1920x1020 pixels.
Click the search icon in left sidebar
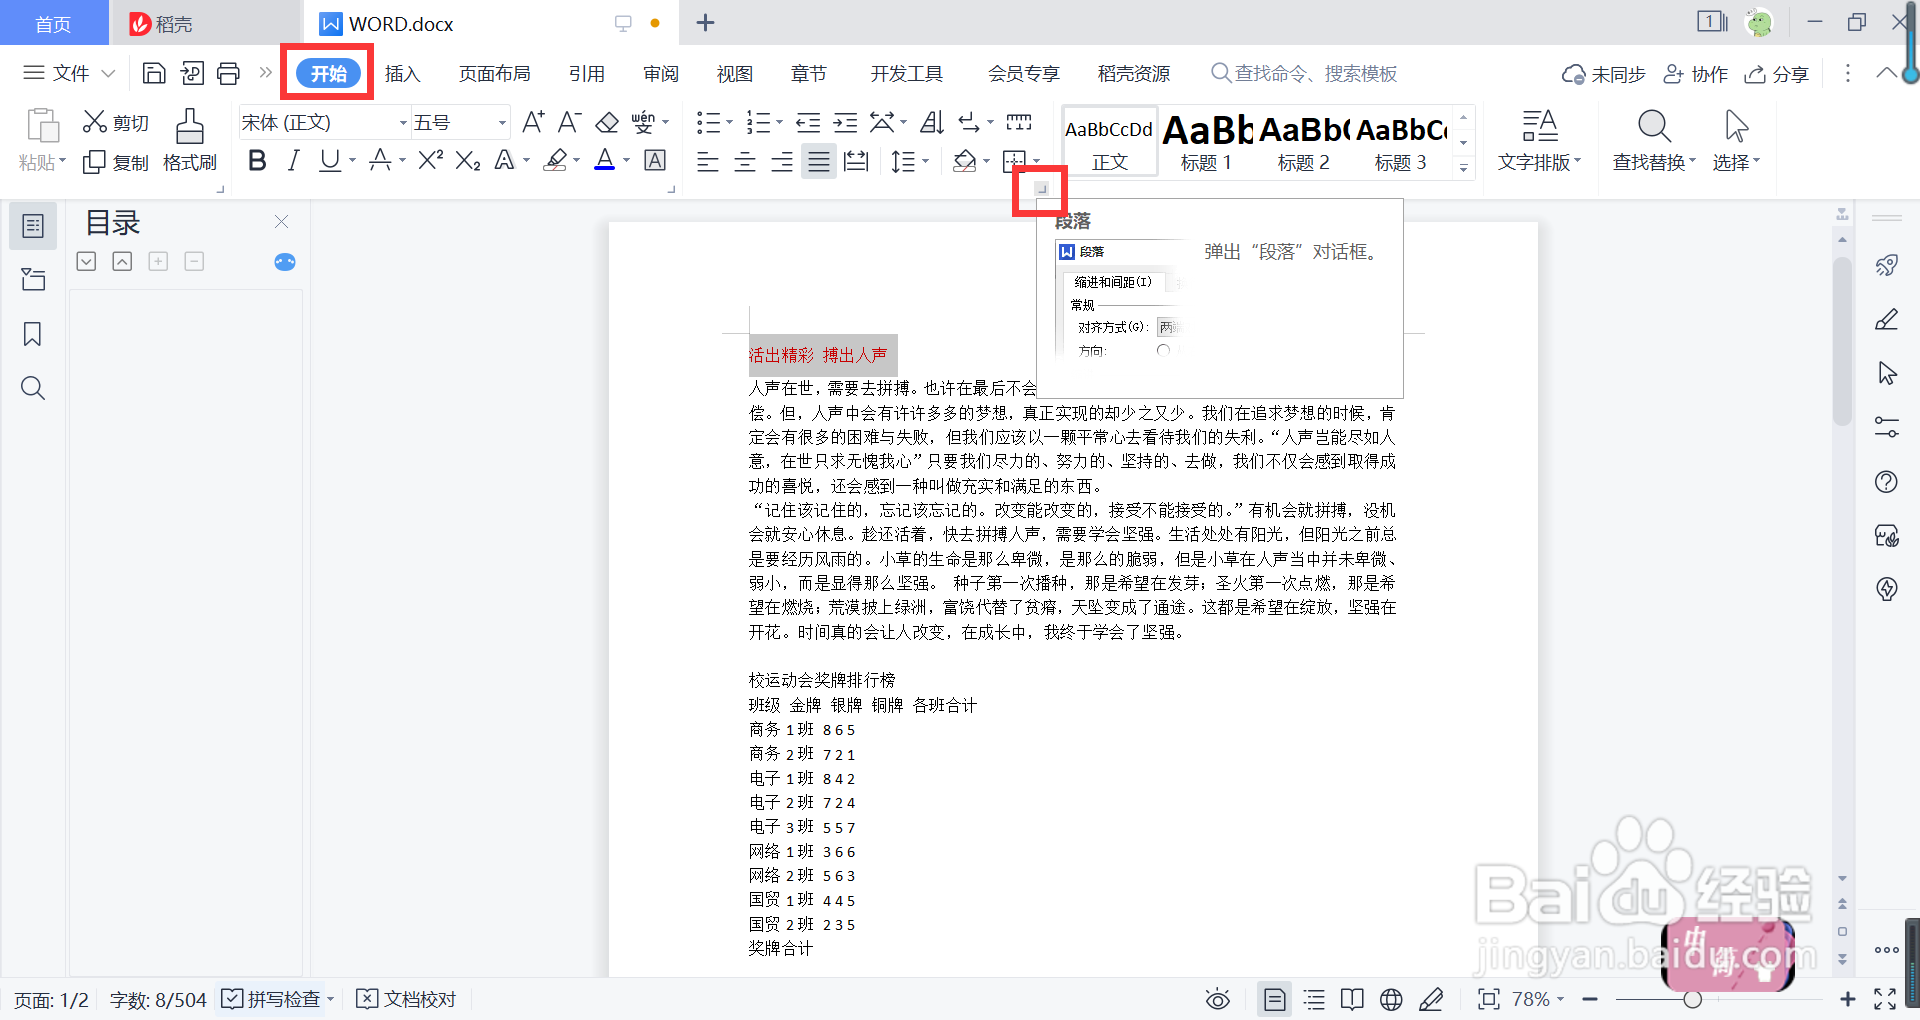pos(33,388)
